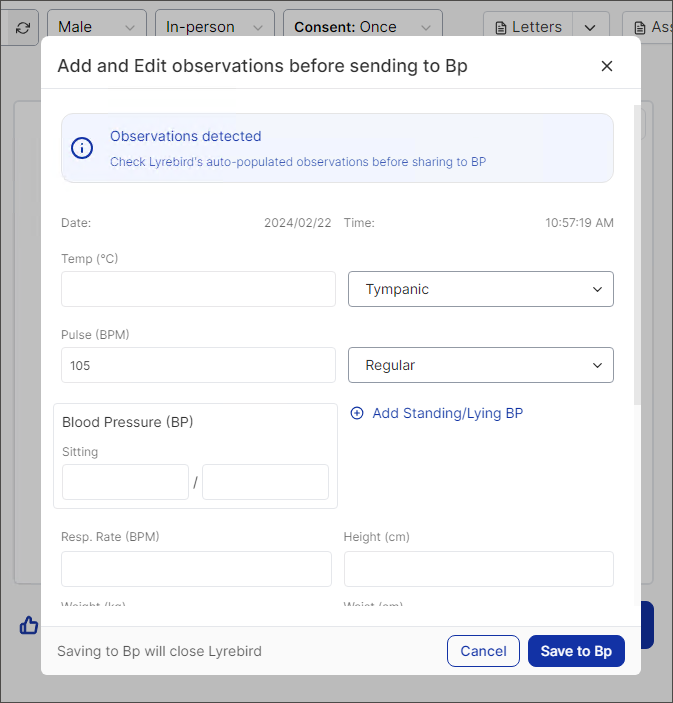Click the Save to Bp button
This screenshot has width=673, height=703.
576,651
